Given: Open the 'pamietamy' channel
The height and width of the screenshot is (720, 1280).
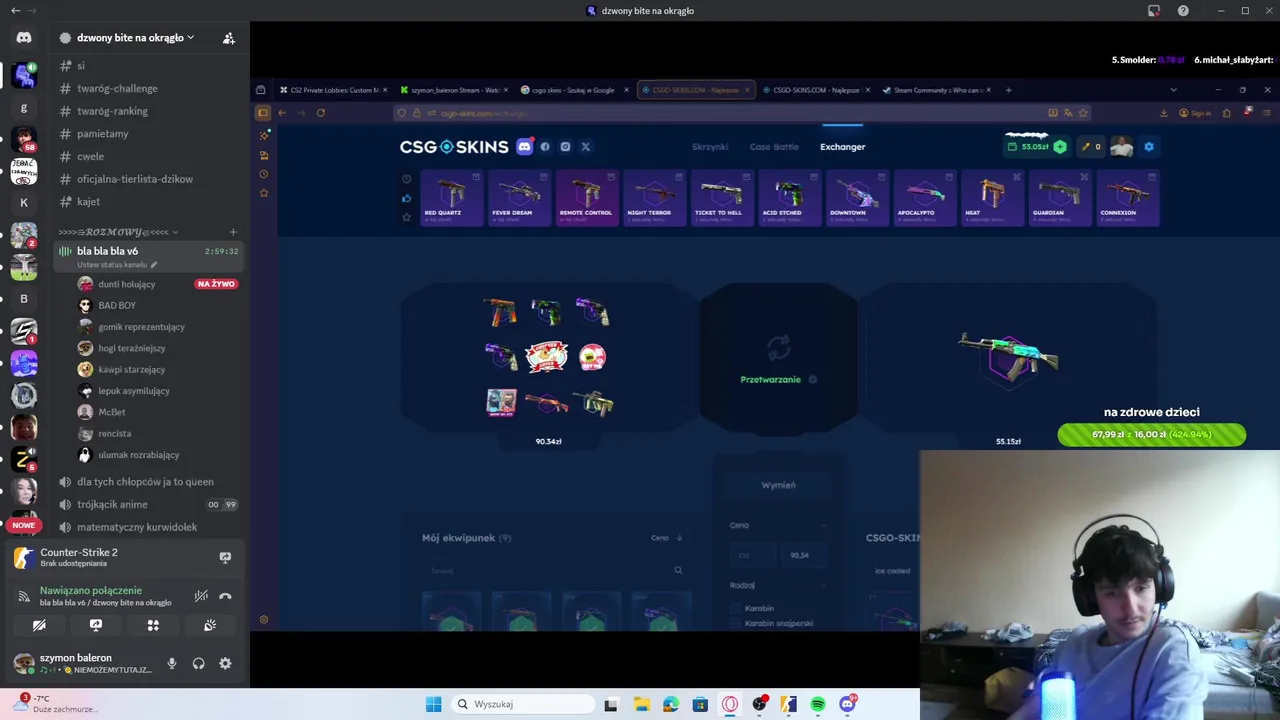Looking at the screenshot, I should 102,134.
